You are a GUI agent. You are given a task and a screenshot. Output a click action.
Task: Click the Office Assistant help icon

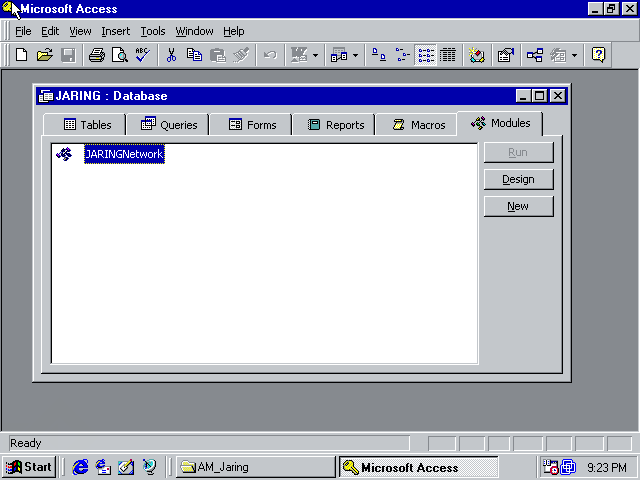click(x=598, y=55)
